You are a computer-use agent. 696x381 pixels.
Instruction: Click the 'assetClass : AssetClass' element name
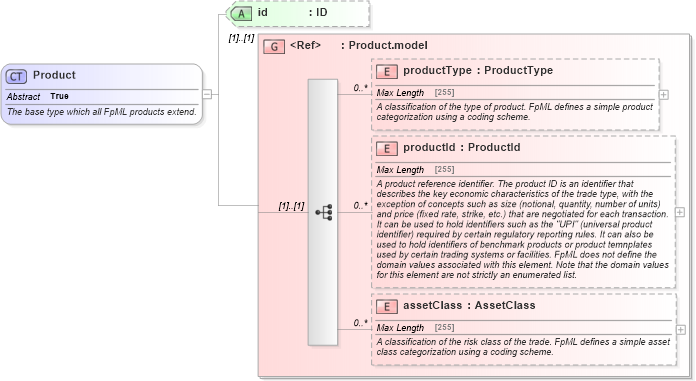click(469, 305)
